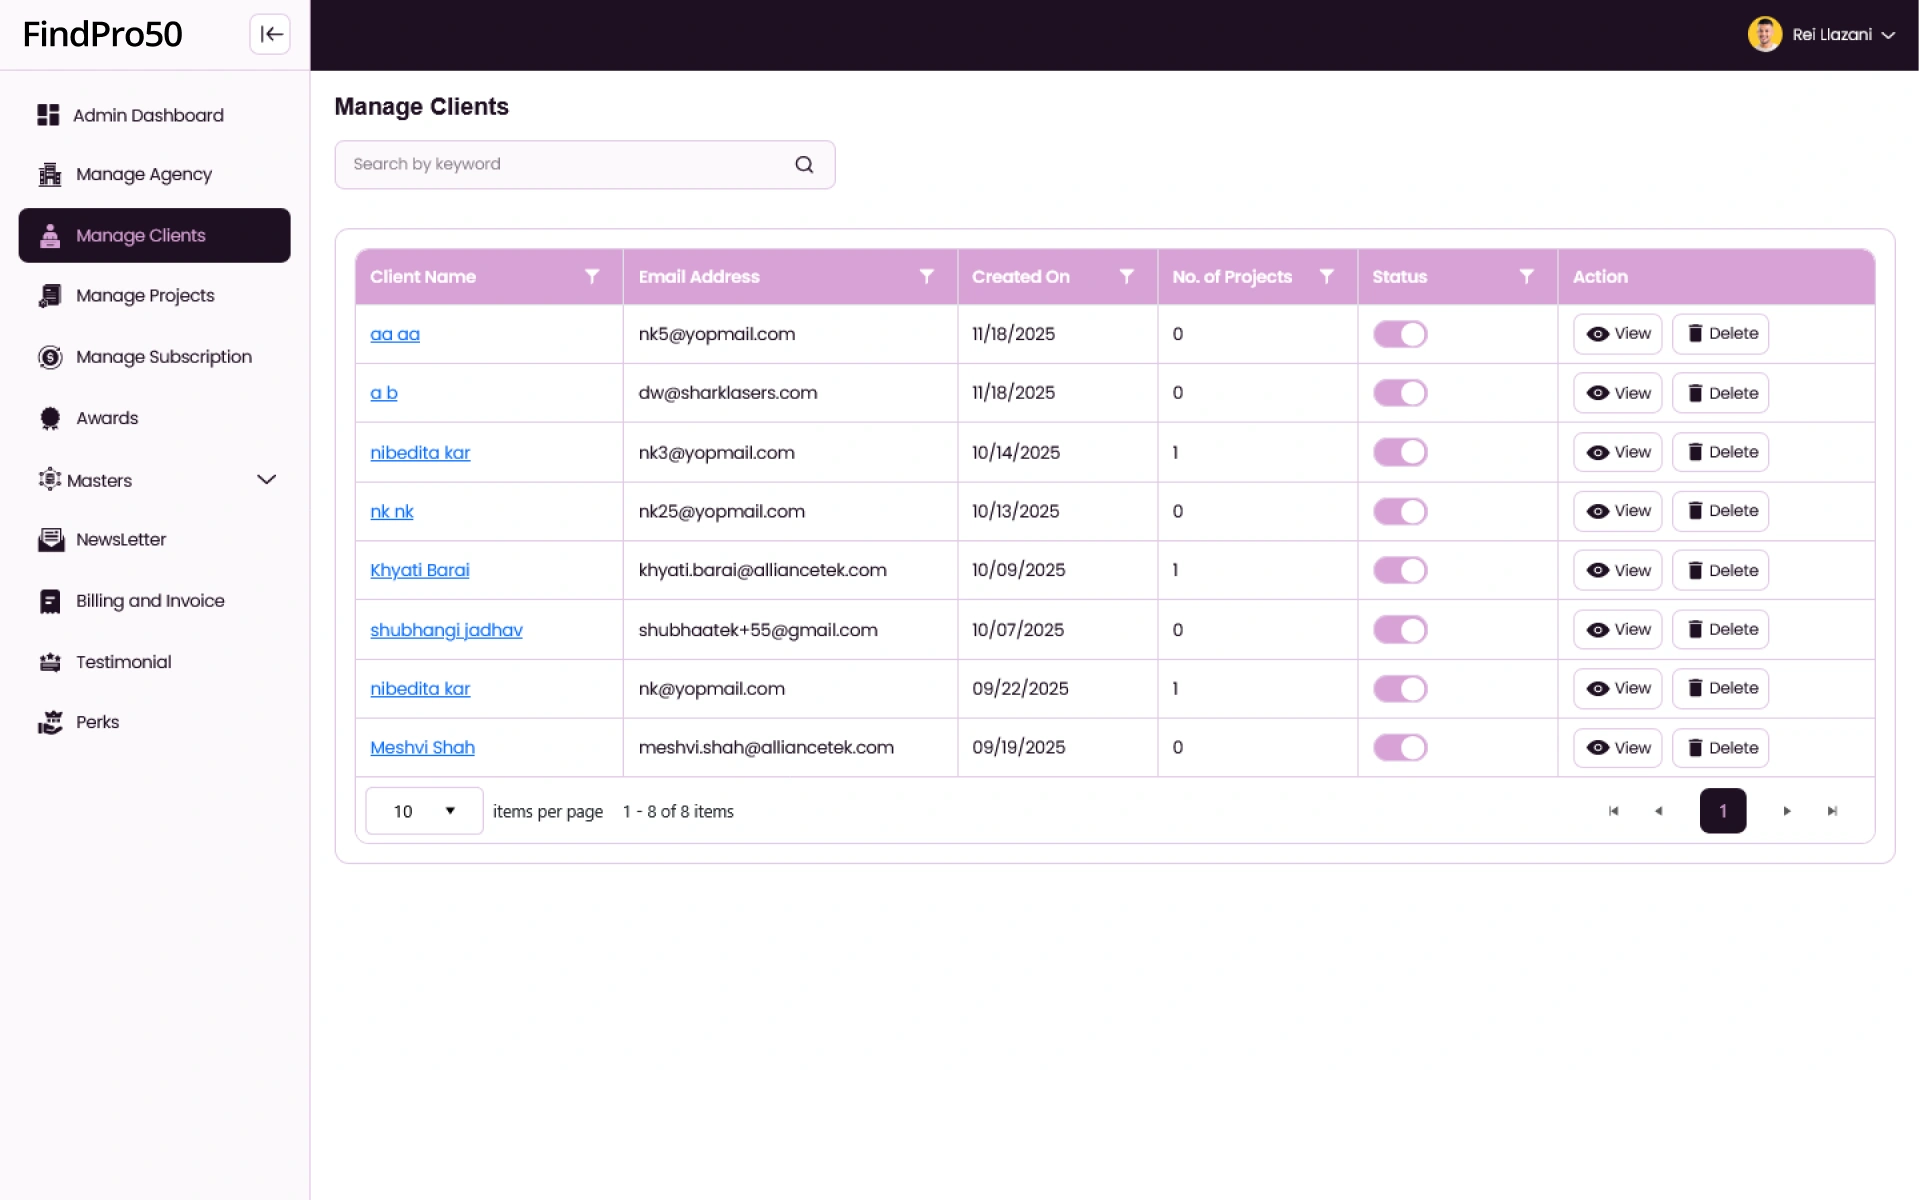Click the Email Address filter funnel icon
The width and height of the screenshot is (1920, 1200).
(x=927, y=276)
